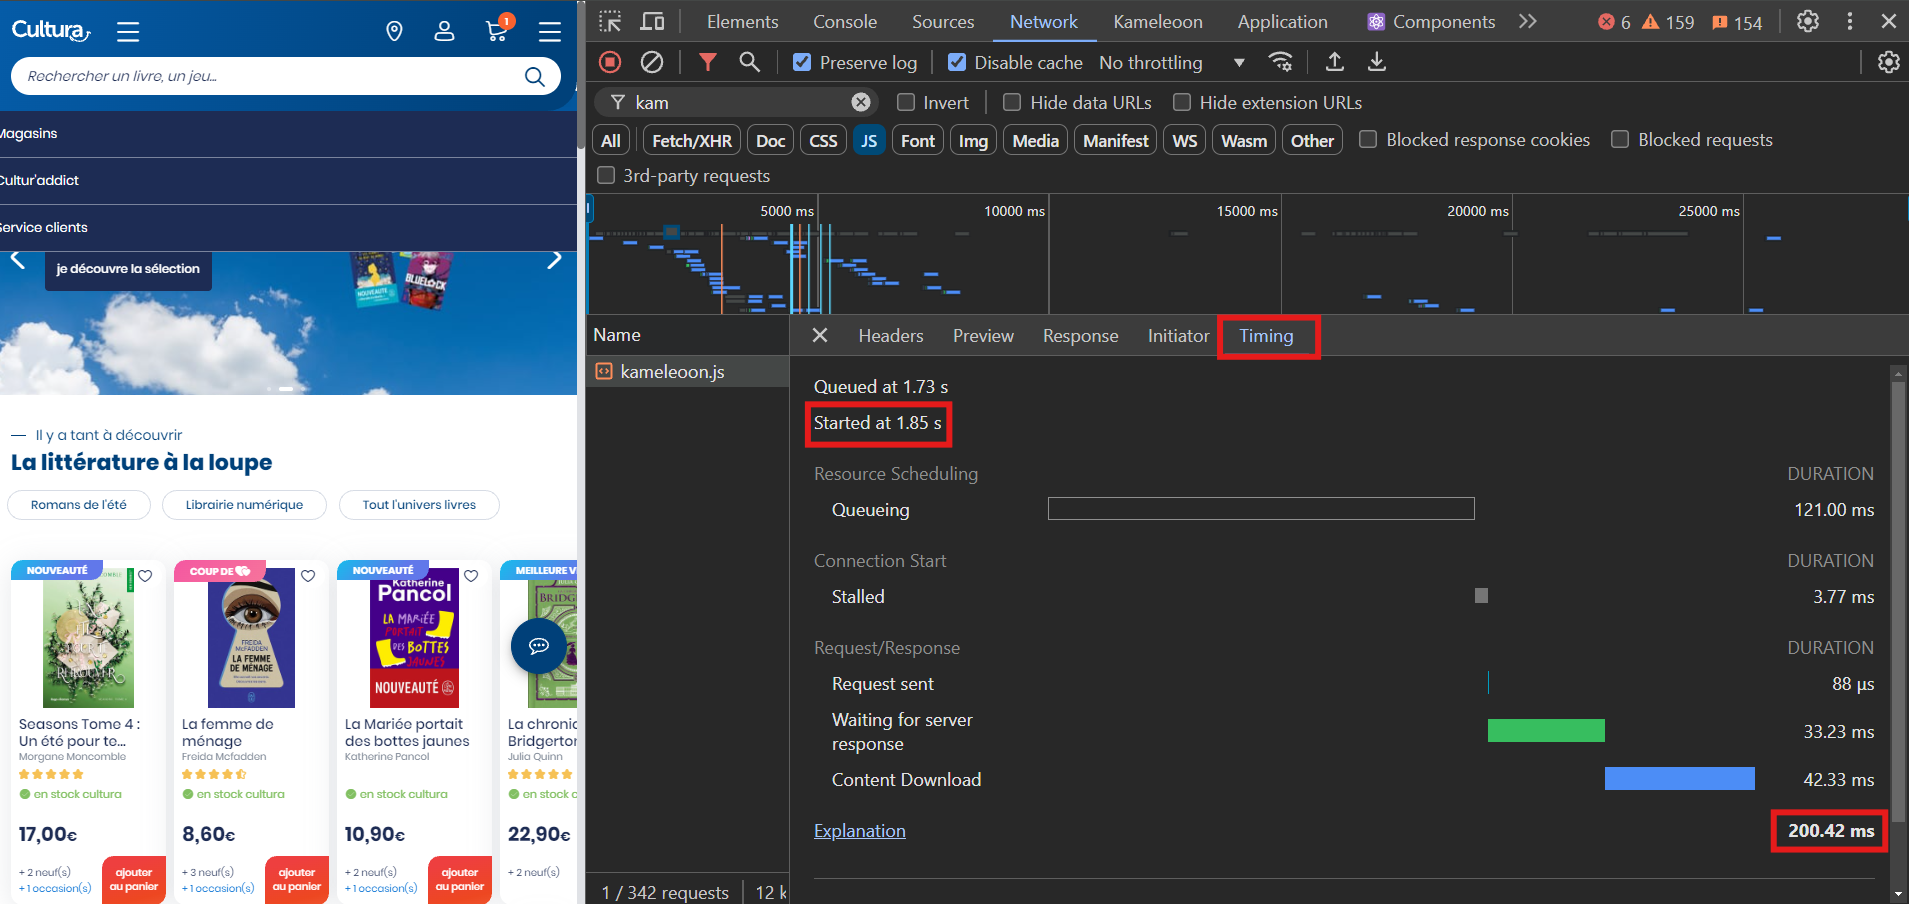Uncheck the Preserve log checkbox
The image size is (1909, 904).
[x=802, y=62]
